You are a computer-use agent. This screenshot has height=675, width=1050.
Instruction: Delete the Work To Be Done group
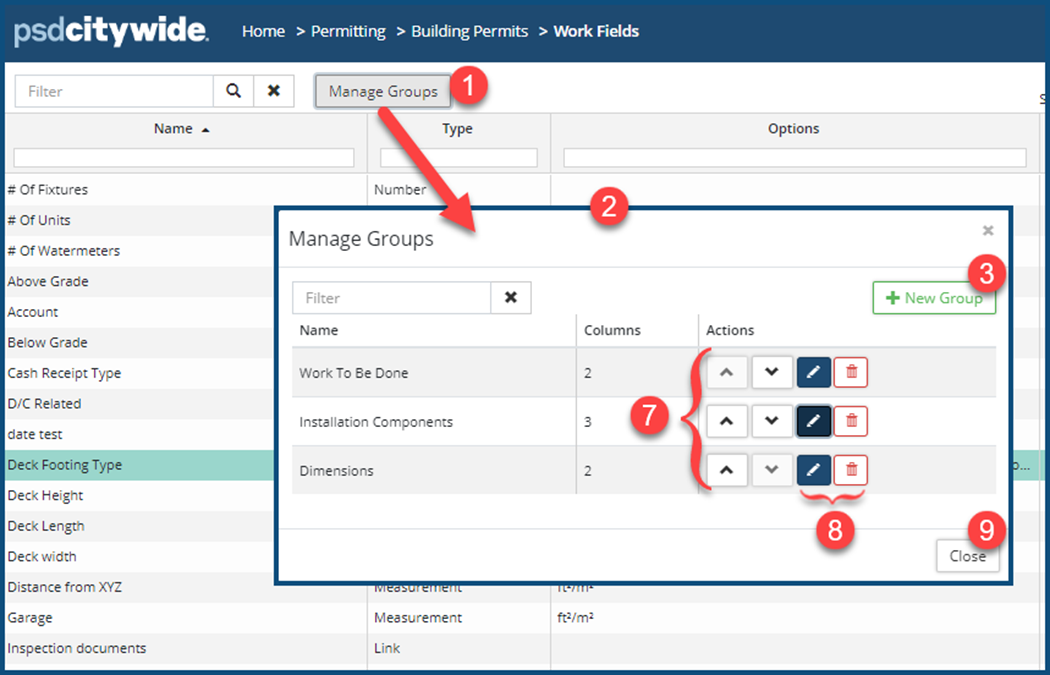click(x=851, y=373)
